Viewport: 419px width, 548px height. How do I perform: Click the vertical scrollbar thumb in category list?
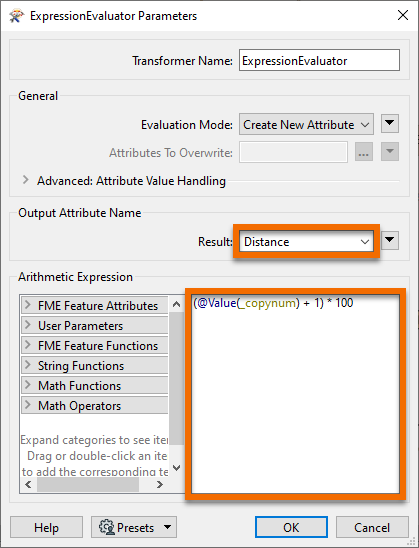(x=176, y=378)
